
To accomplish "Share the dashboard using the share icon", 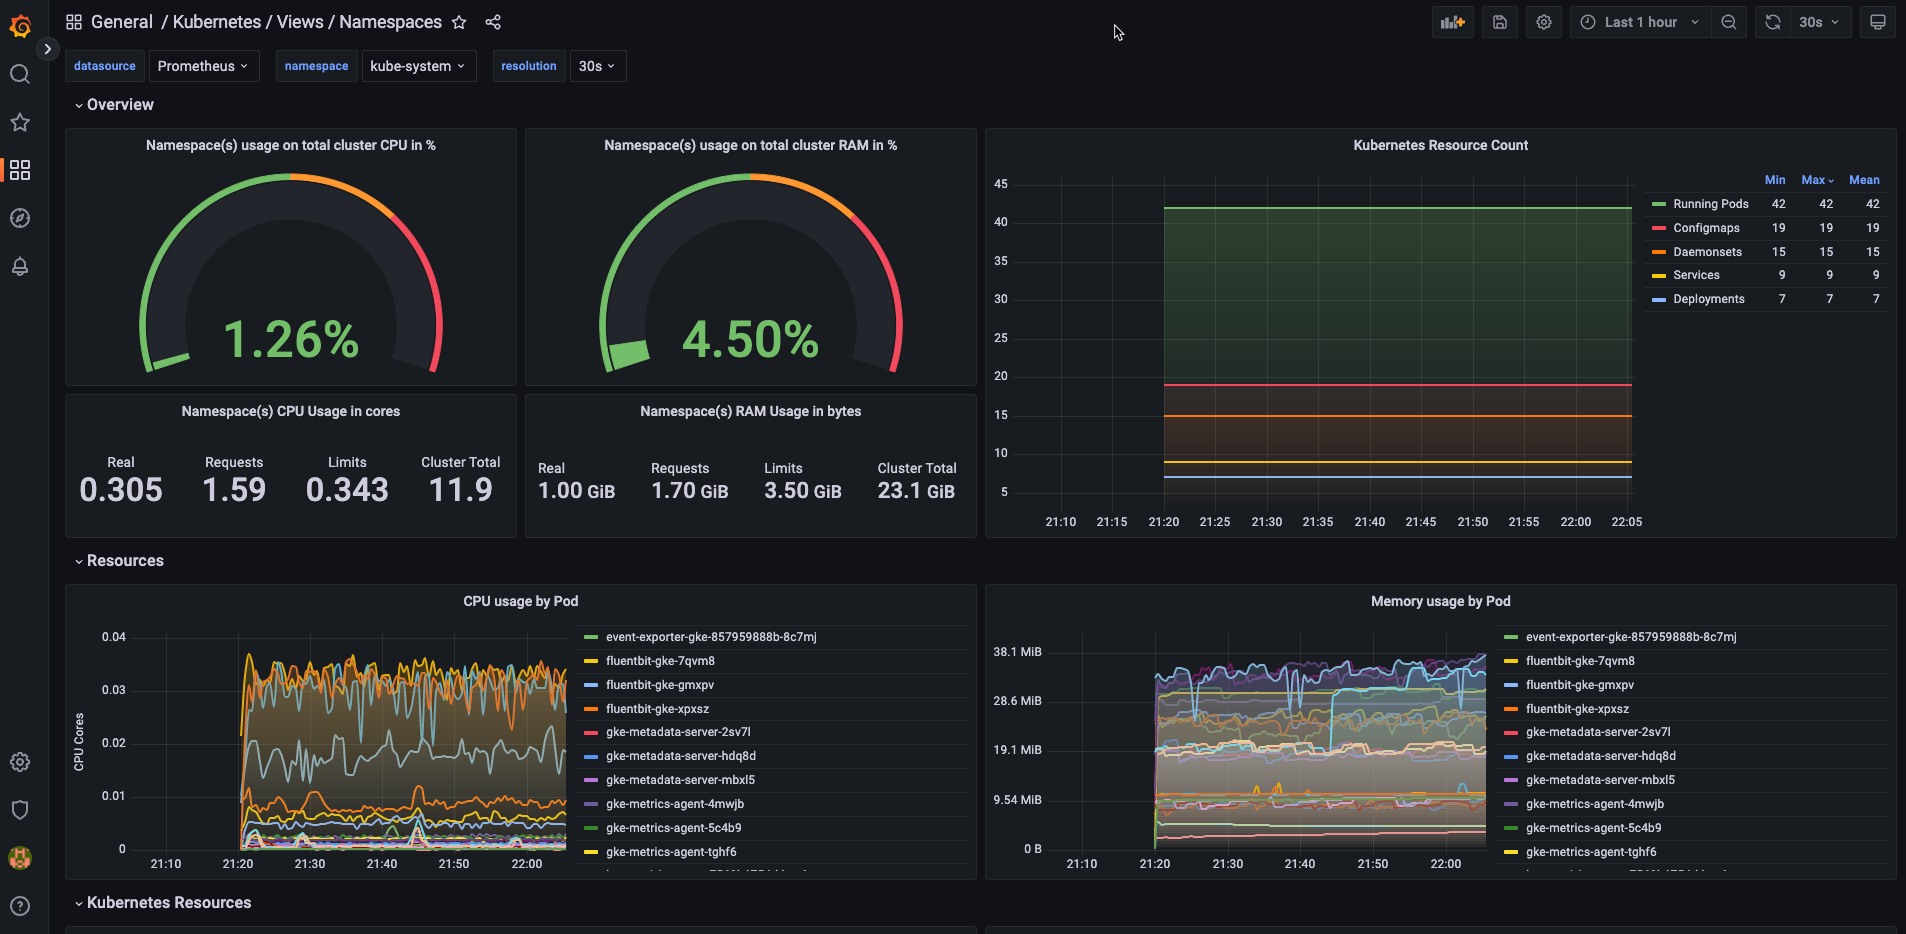I will [493, 22].
